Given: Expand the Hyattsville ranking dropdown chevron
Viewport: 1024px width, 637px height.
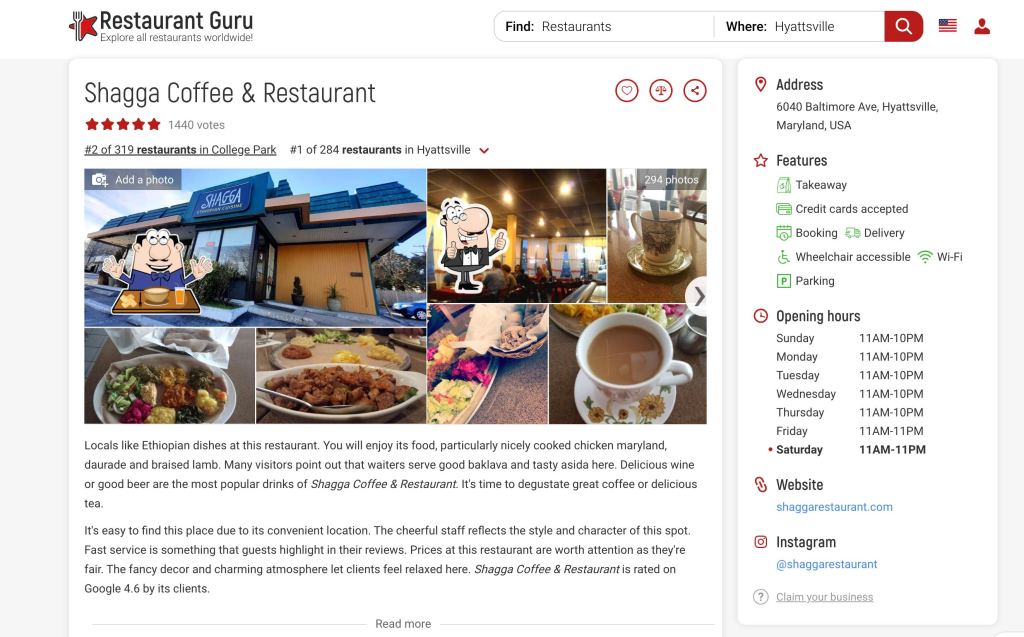Looking at the screenshot, I should point(484,150).
